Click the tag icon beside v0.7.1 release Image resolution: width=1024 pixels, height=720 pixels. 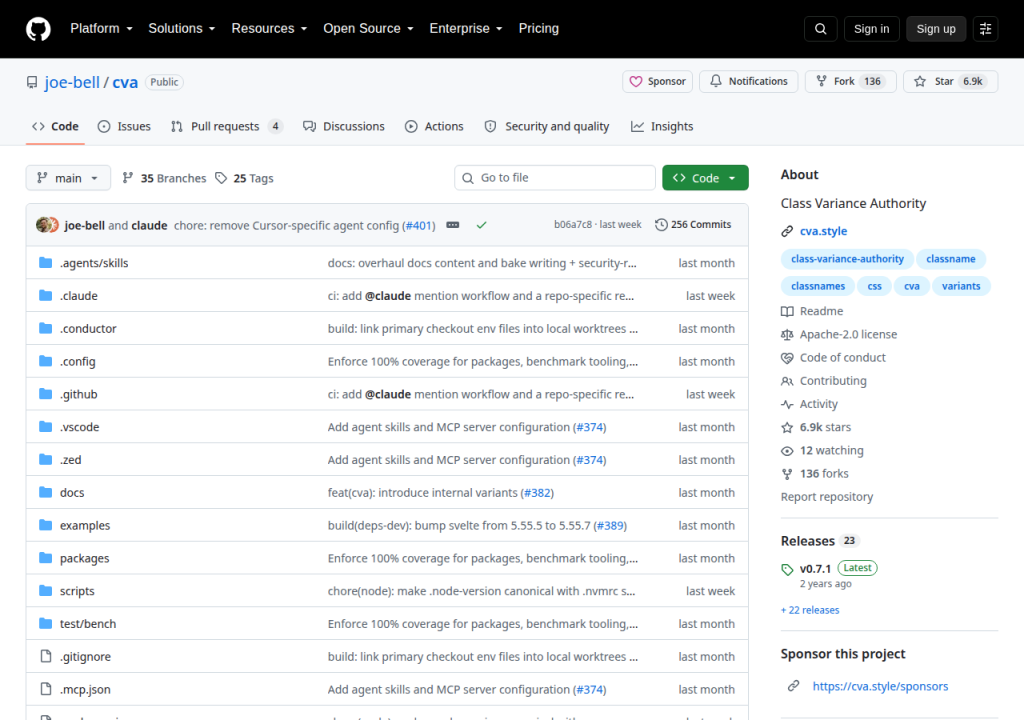click(x=787, y=569)
